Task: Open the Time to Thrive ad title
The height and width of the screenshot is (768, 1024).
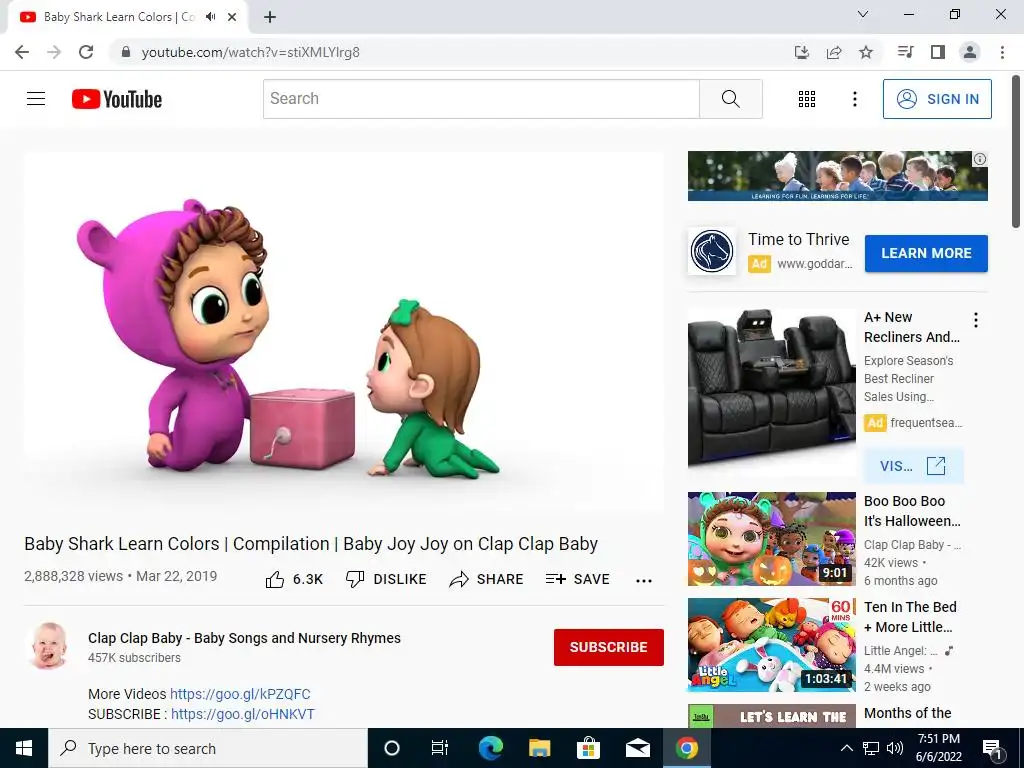Action: coord(799,239)
